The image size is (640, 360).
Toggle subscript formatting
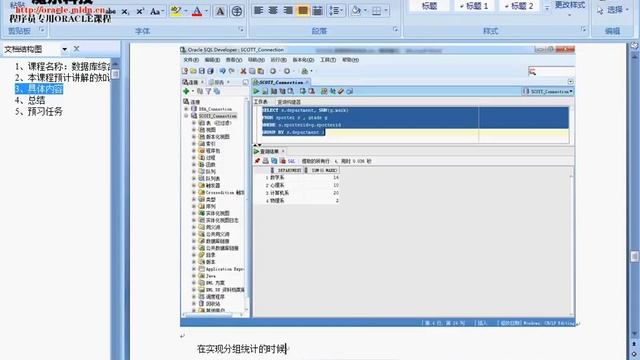click(x=125, y=11)
